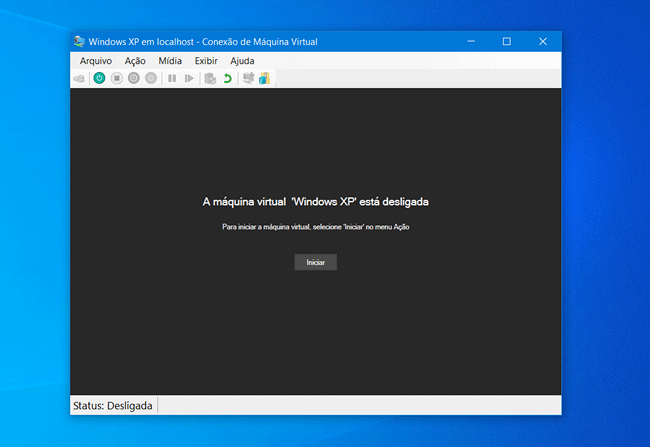Click the Enhanced Session toolbar icon
The image size is (650, 447).
pyautogui.click(x=248, y=78)
